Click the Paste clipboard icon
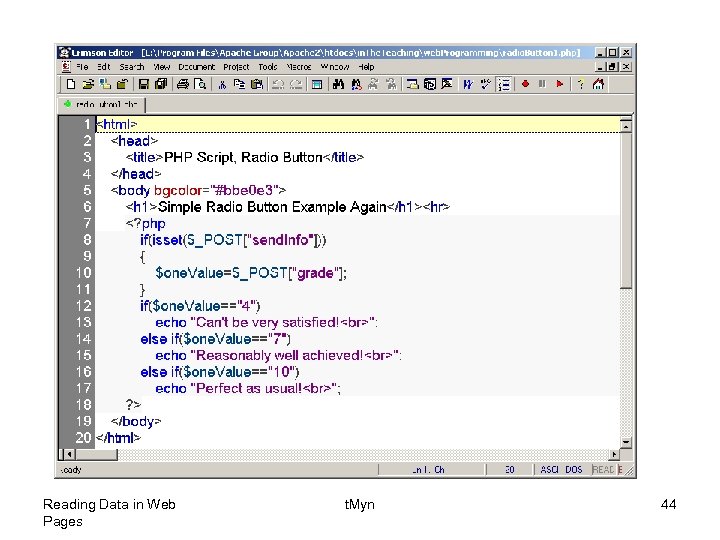Screen dimensions: 720x540 click(257, 84)
